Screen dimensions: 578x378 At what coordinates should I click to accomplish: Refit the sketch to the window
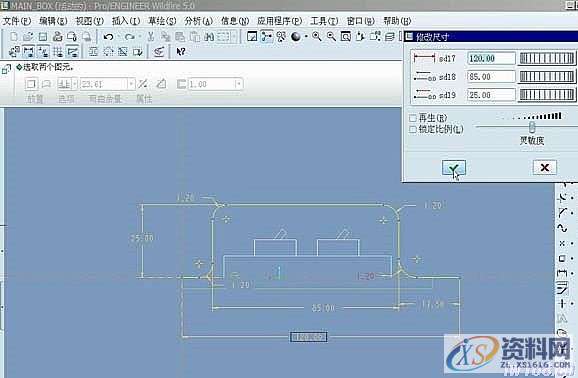(x=346, y=37)
